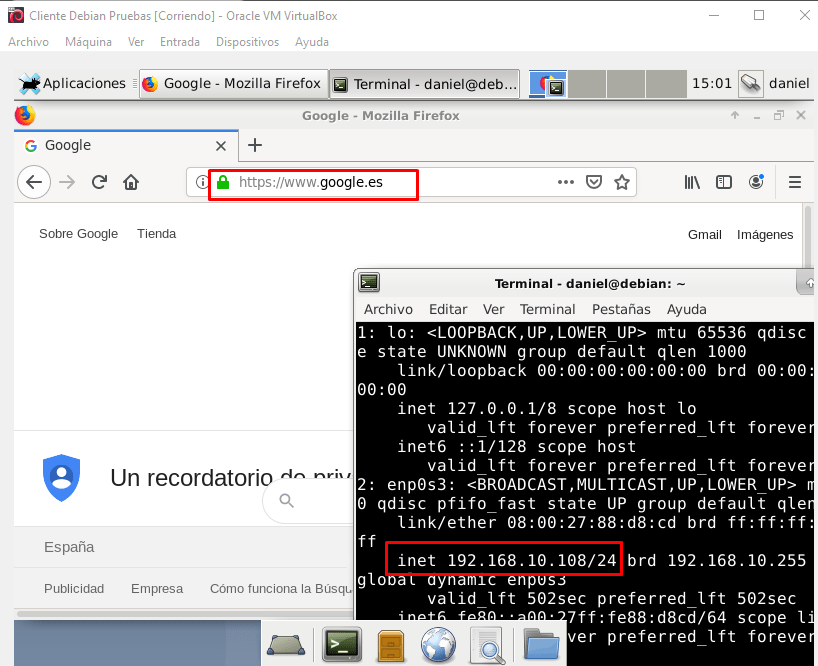
Task: Click the Firefox back arrow button
Action: tap(34, 182)
